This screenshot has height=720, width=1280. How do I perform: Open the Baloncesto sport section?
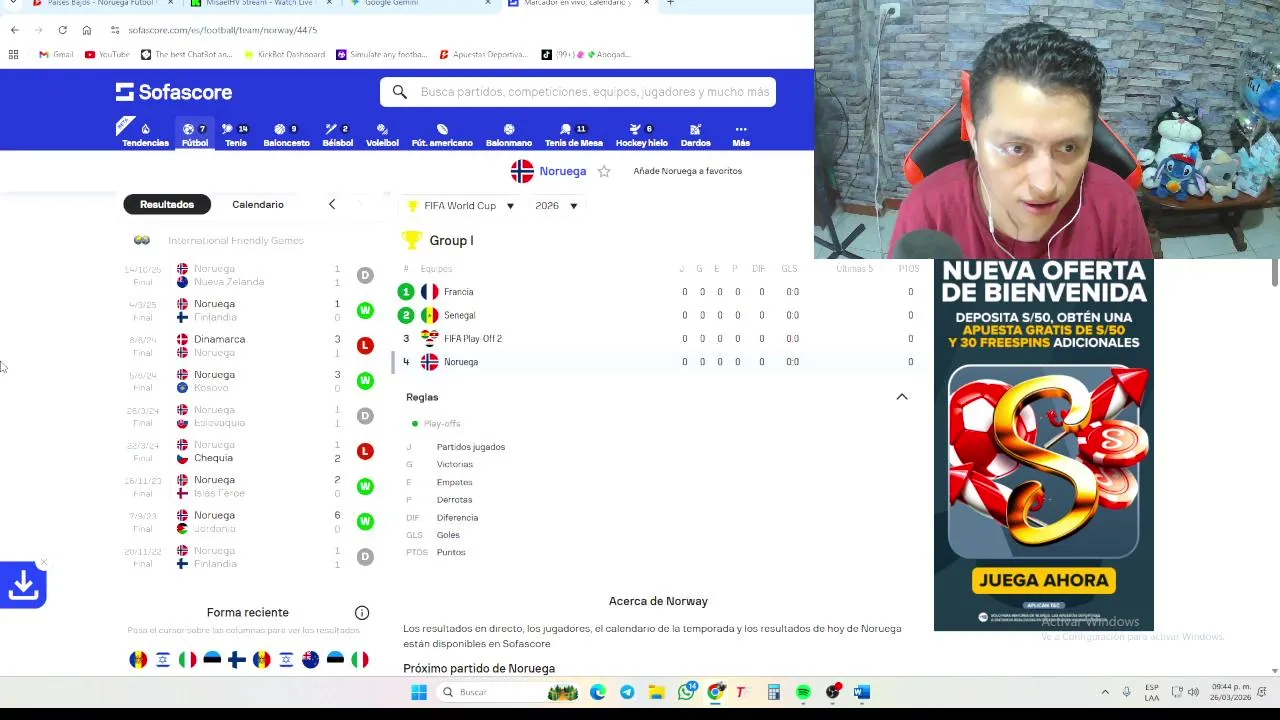click(286, 135)
